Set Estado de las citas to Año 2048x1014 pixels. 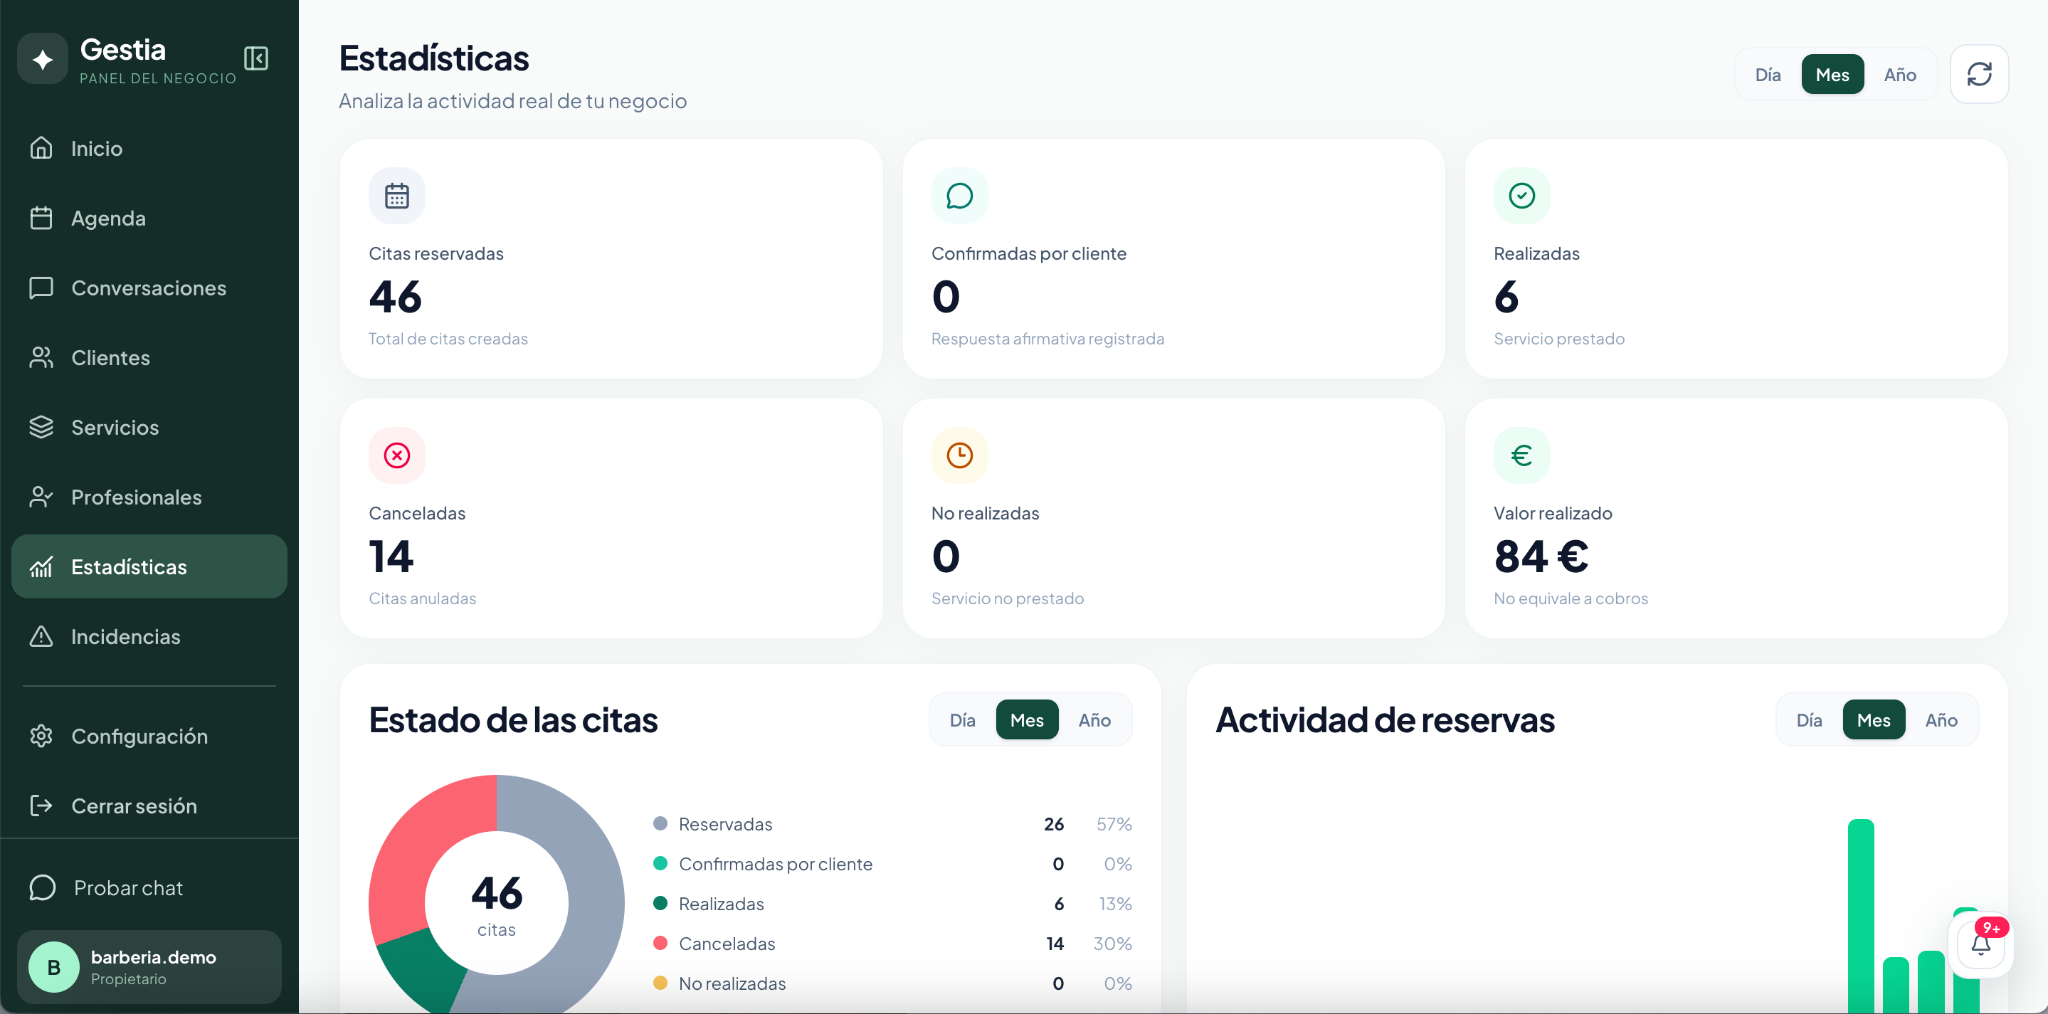(x=1095, y=720)
